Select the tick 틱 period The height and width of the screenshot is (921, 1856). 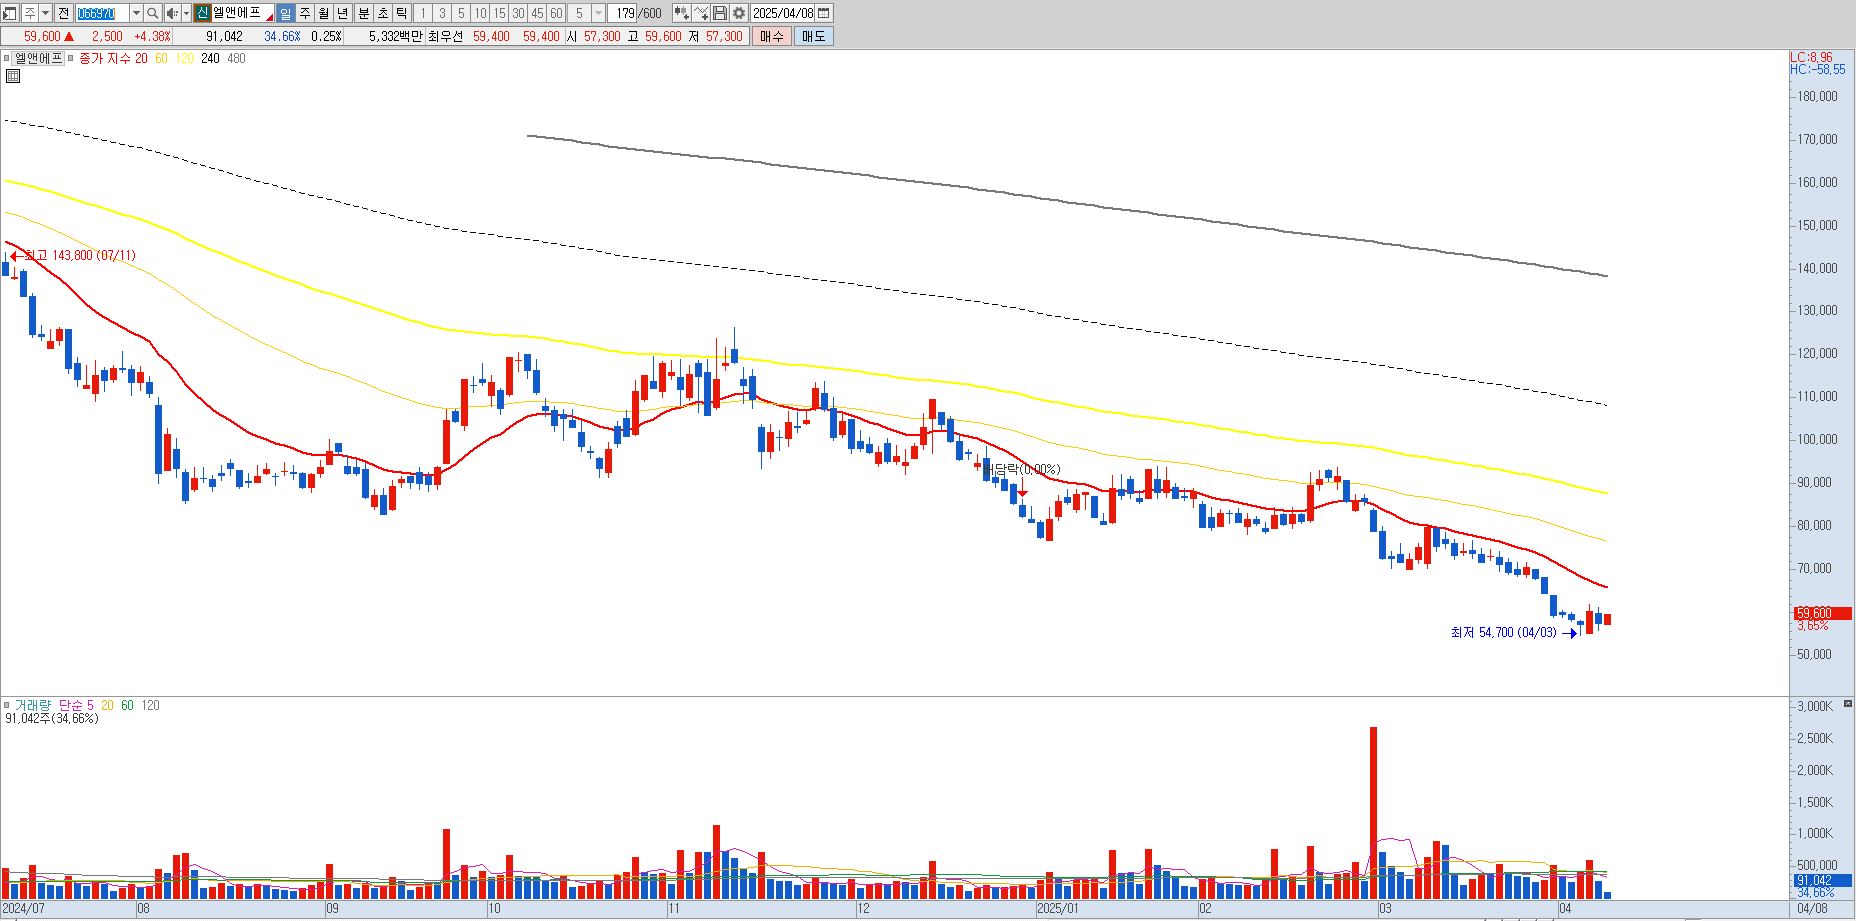tap(401, 13)
